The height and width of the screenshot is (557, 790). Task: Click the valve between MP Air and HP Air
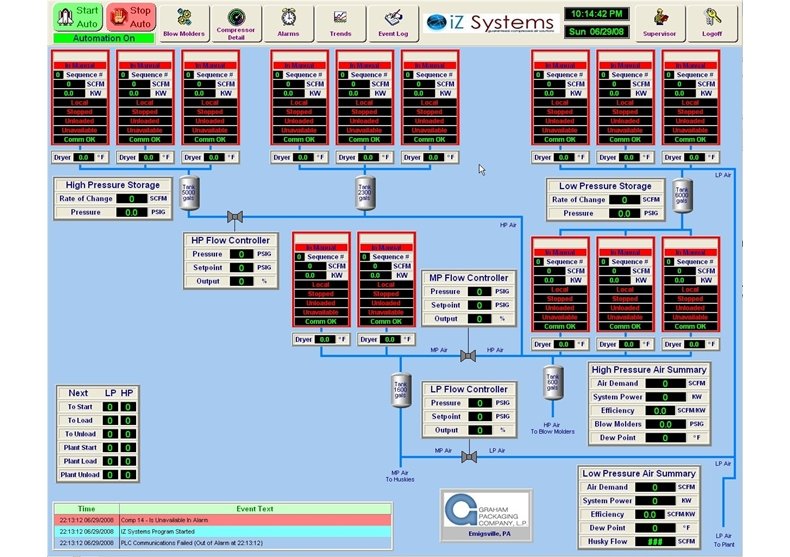pos(466,356)
